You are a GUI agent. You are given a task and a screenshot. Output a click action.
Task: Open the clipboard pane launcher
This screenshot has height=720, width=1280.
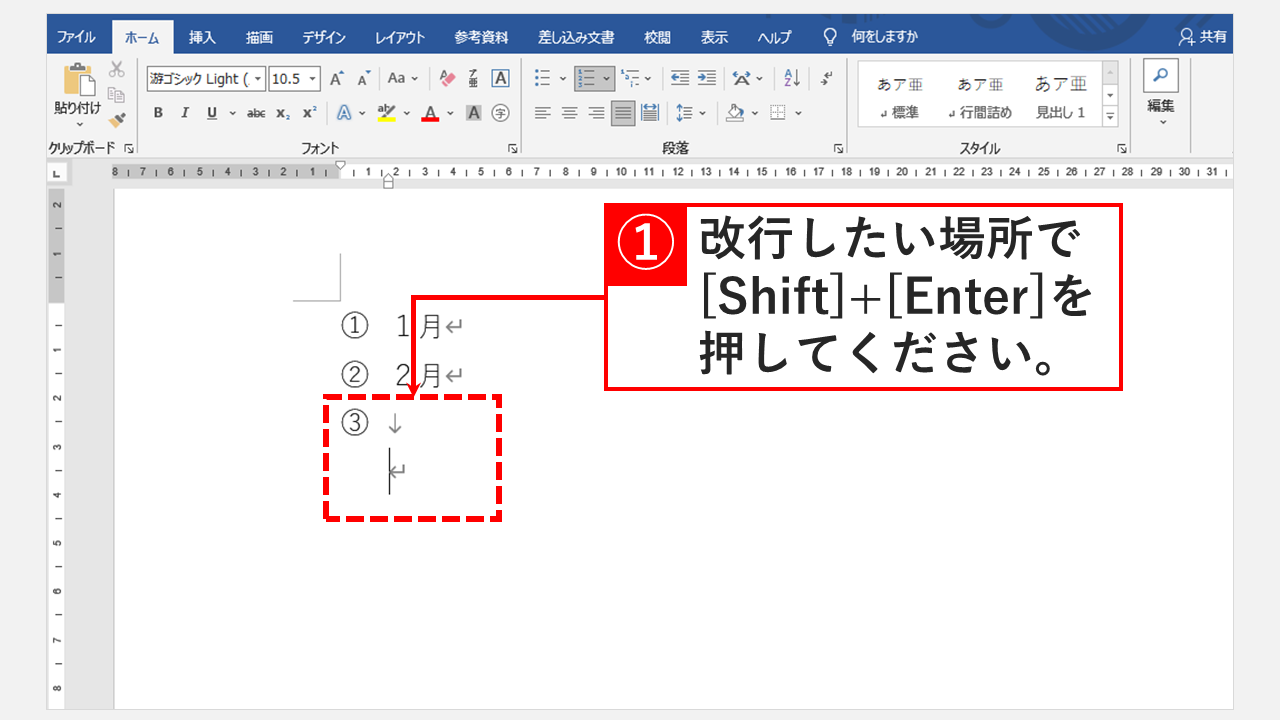click(128, 148)
